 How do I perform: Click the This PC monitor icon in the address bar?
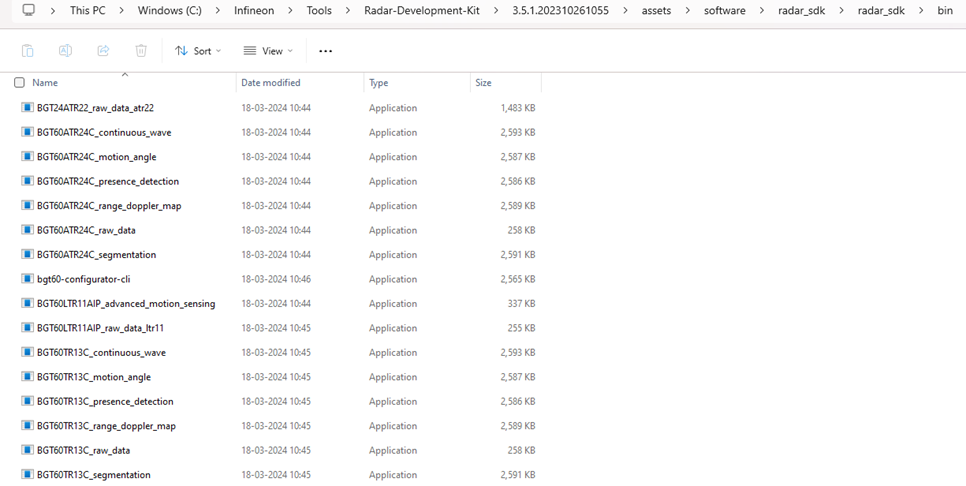point(28,11)
